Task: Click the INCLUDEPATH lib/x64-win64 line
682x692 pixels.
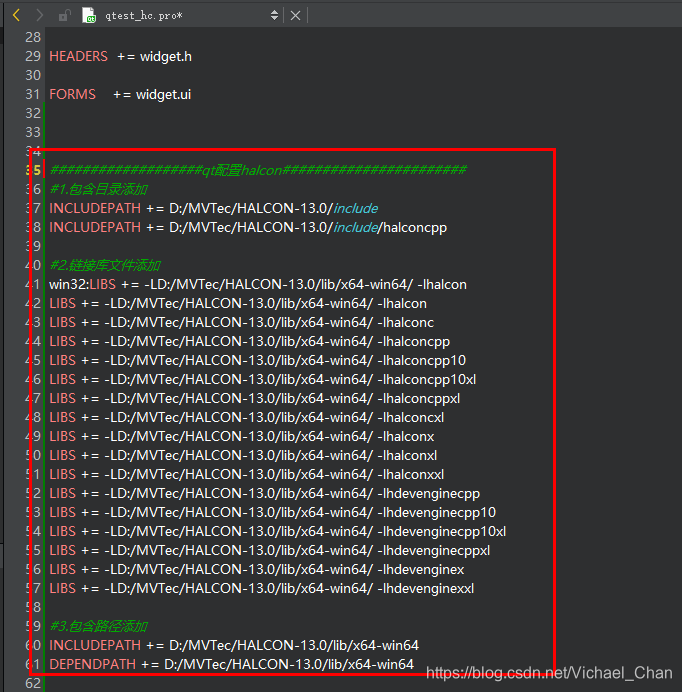Action: pos(234,645)
